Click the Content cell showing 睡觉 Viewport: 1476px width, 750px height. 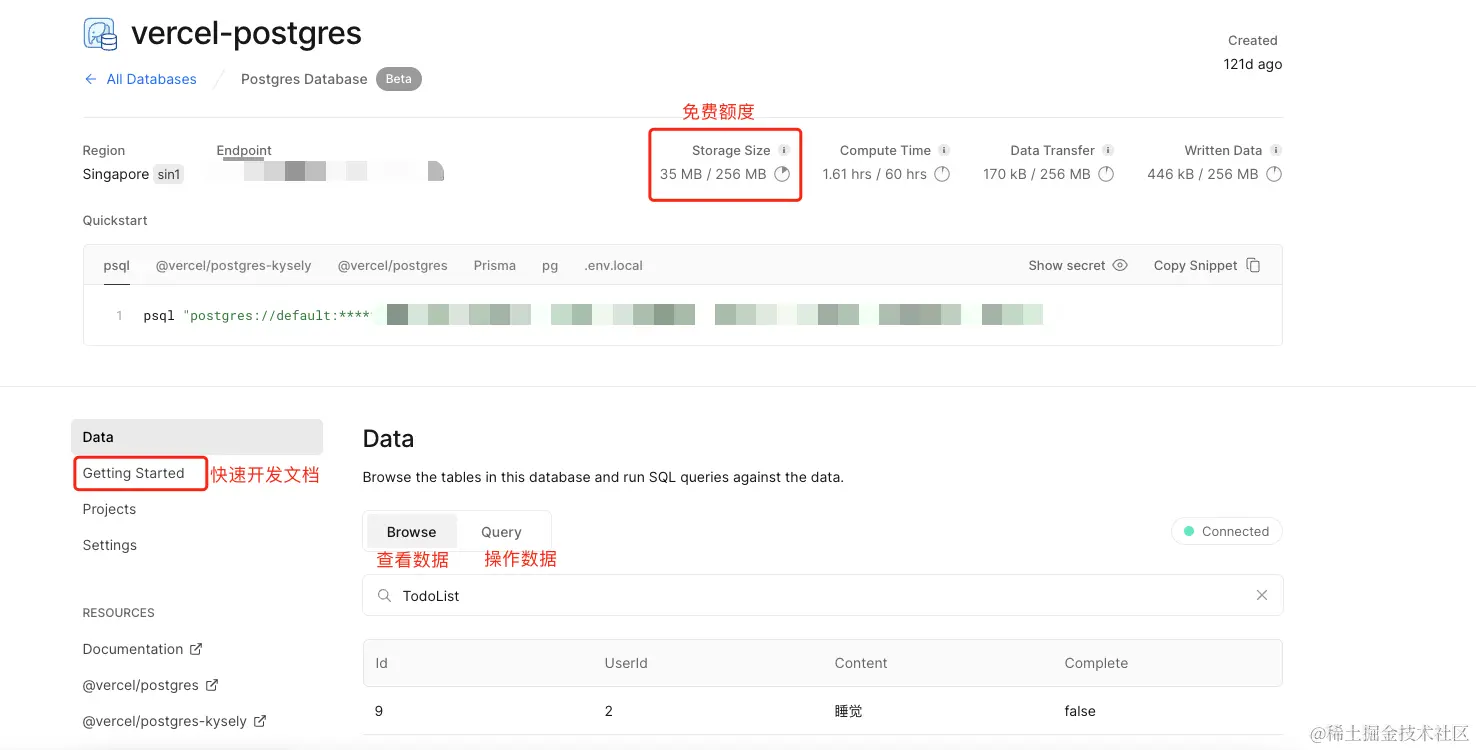click(848, 711)
